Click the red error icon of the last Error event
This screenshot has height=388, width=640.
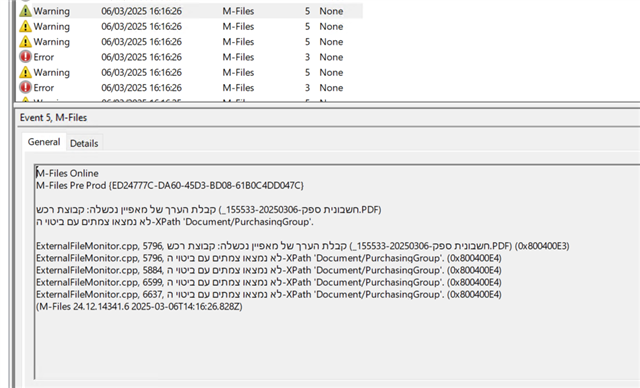(x=25, y=87)
